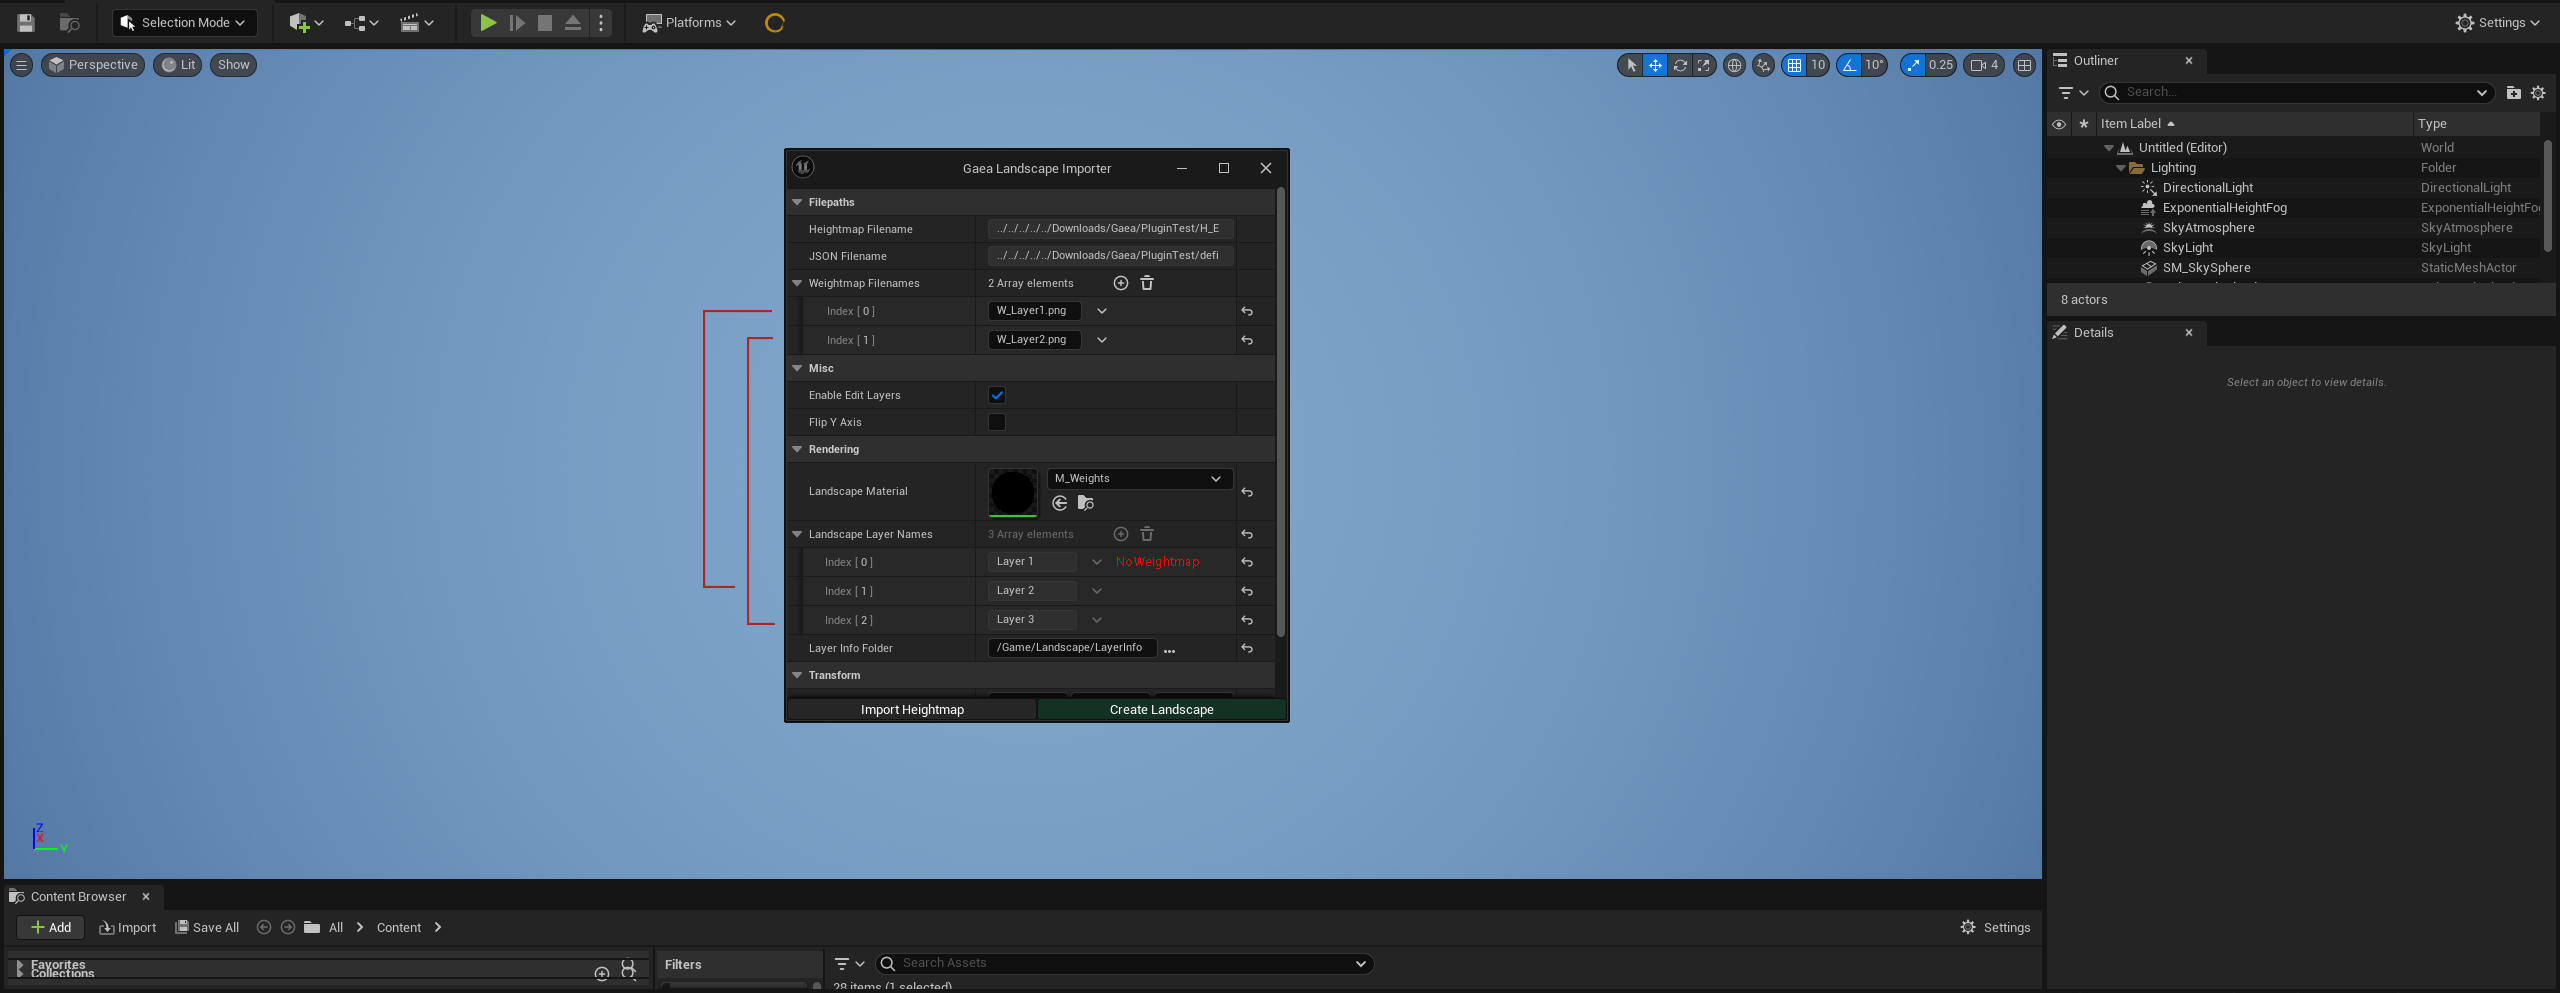Click the Landscape Material thumbnail preview
Image resolution: width=2560 pixels, height=993 pixels.
point(1012,492)
